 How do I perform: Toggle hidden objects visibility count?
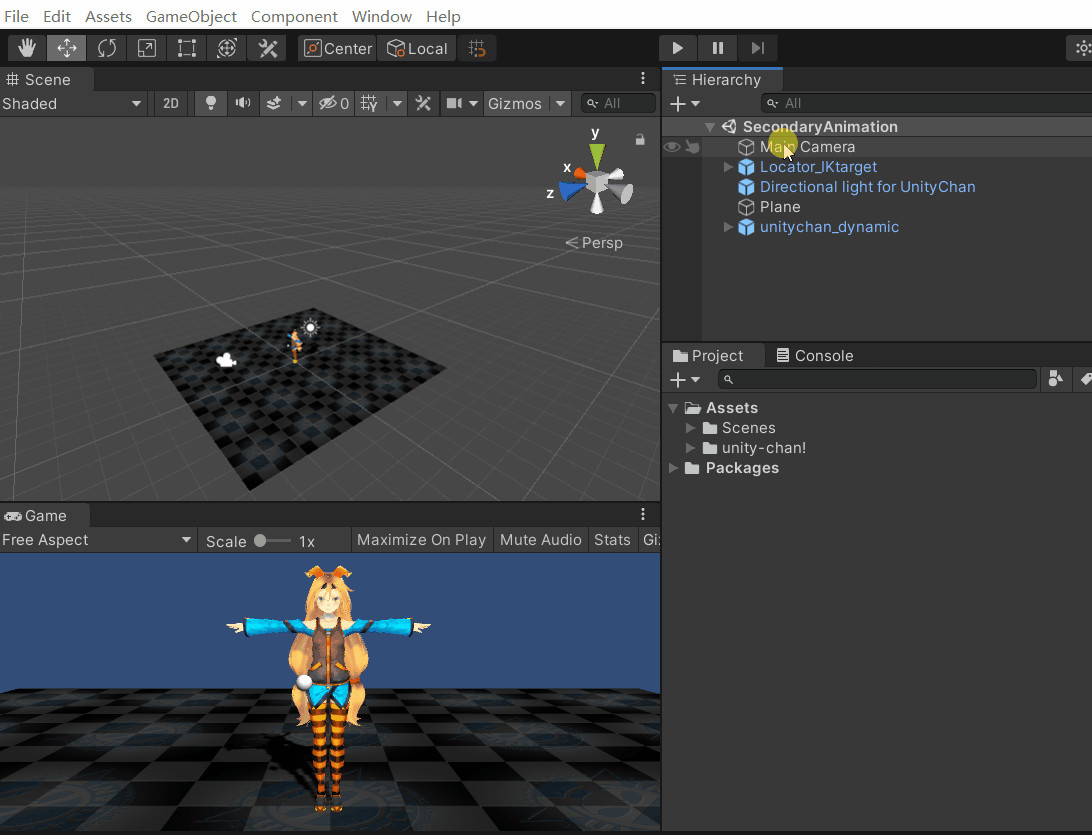click(334, 104)
